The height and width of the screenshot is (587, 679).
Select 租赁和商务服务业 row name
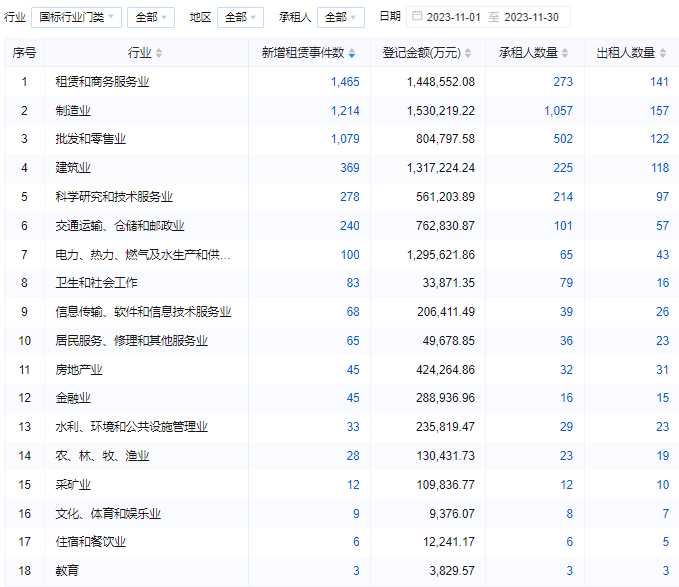102,82
